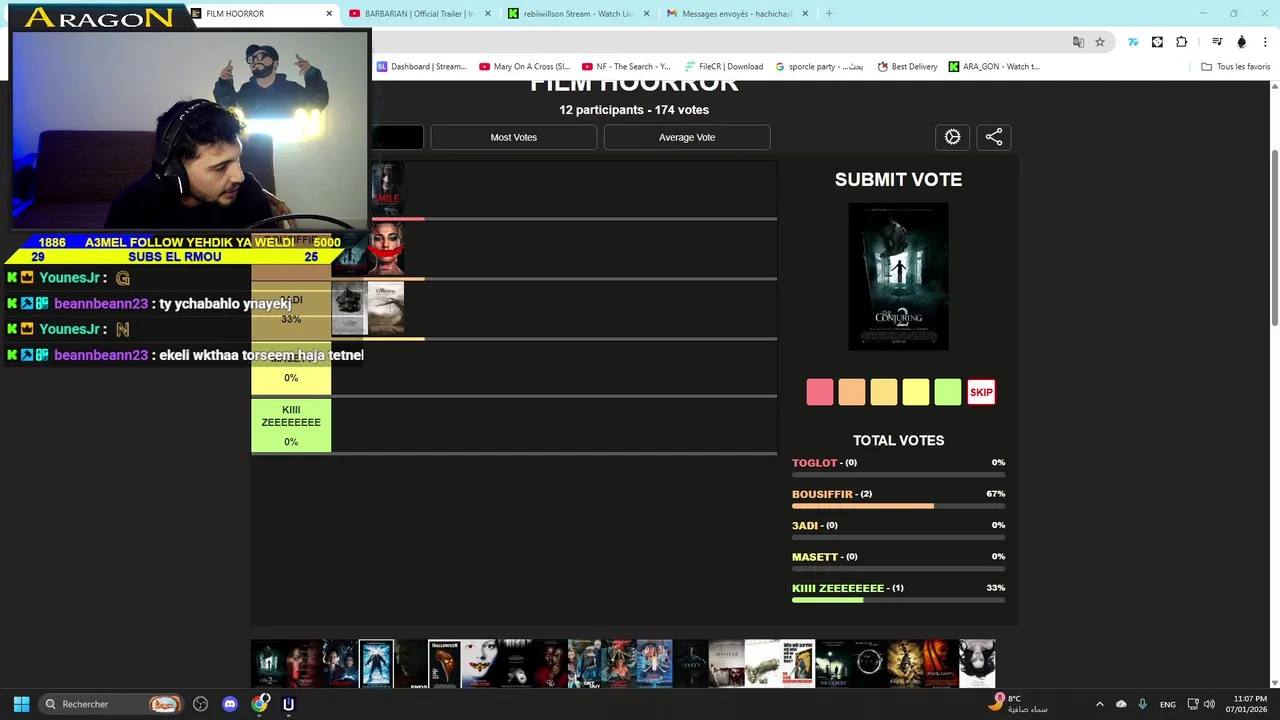Sort by Average Vote
The image size is (1280, 720).
click(687, 137)
